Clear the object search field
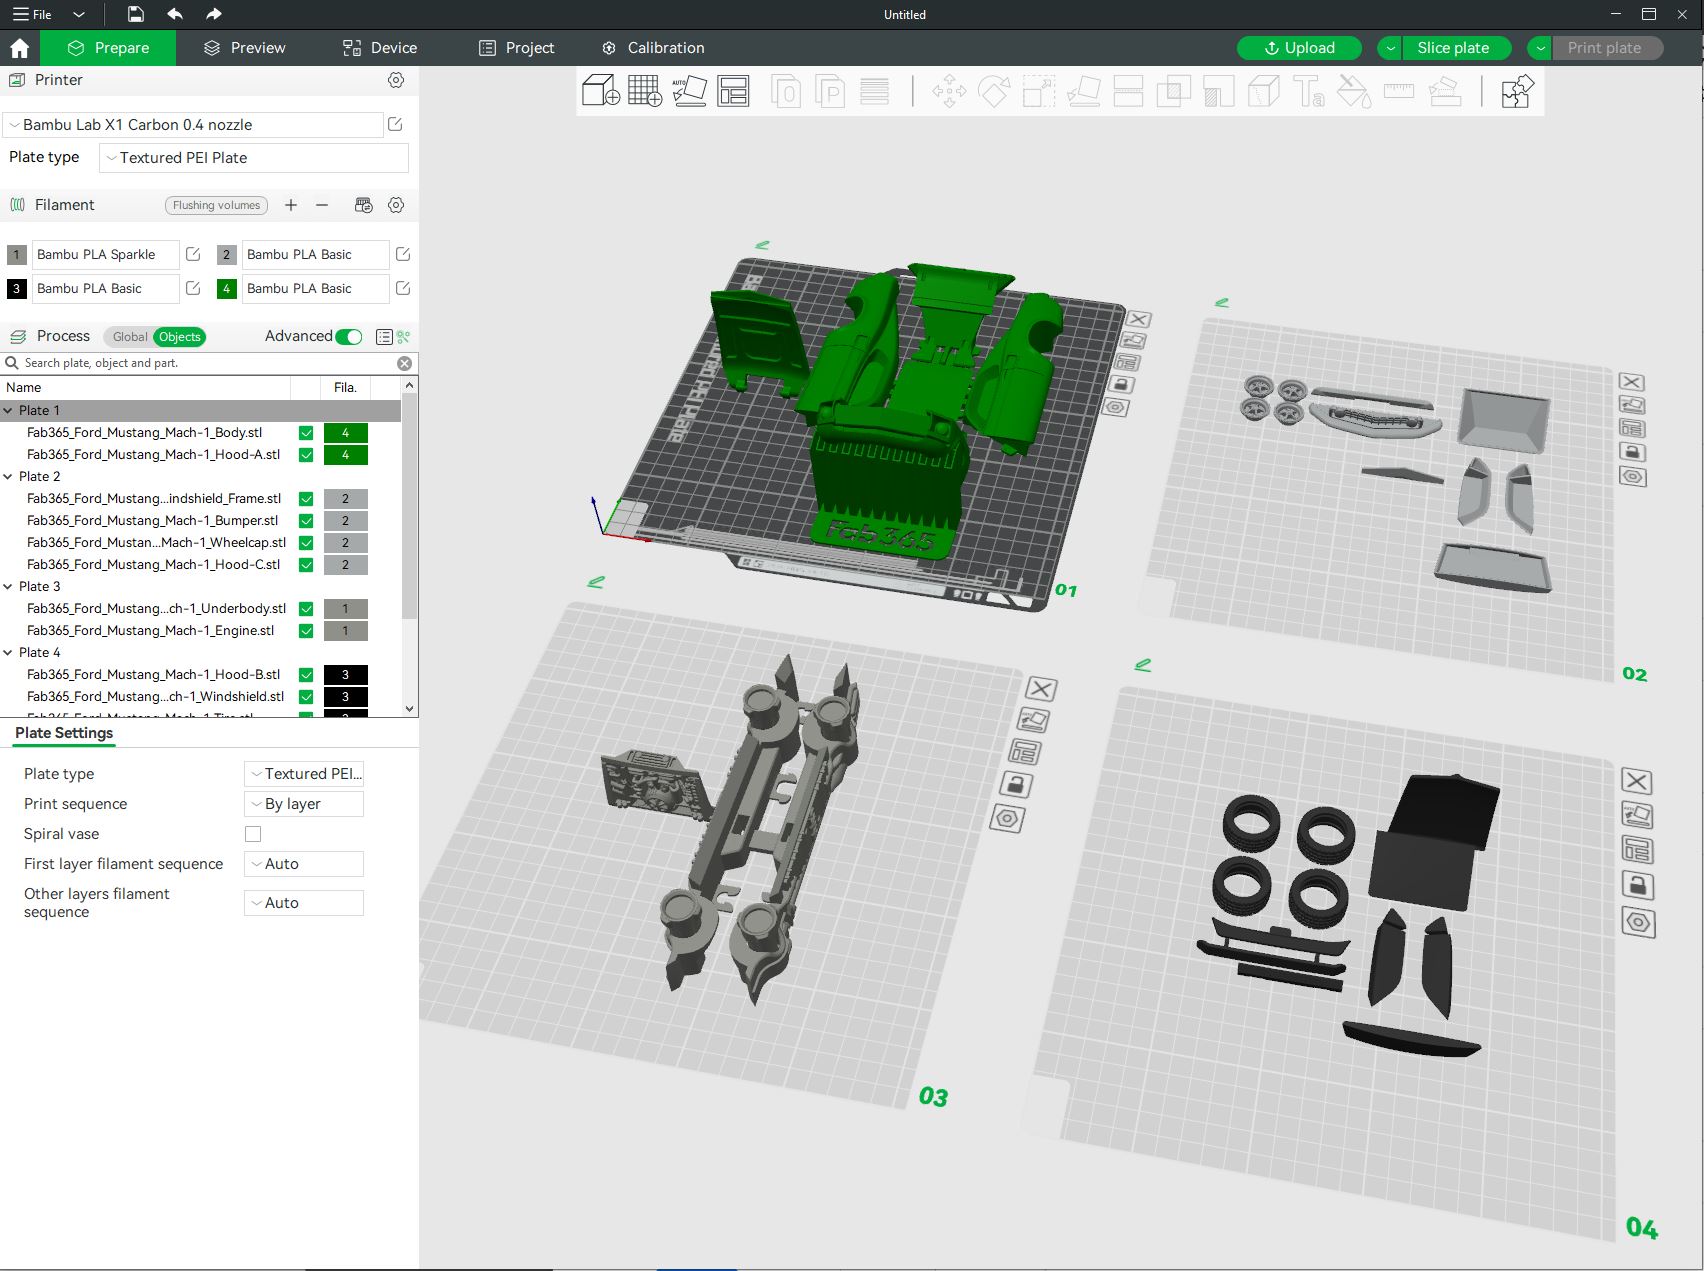 [x=404, y=363]
